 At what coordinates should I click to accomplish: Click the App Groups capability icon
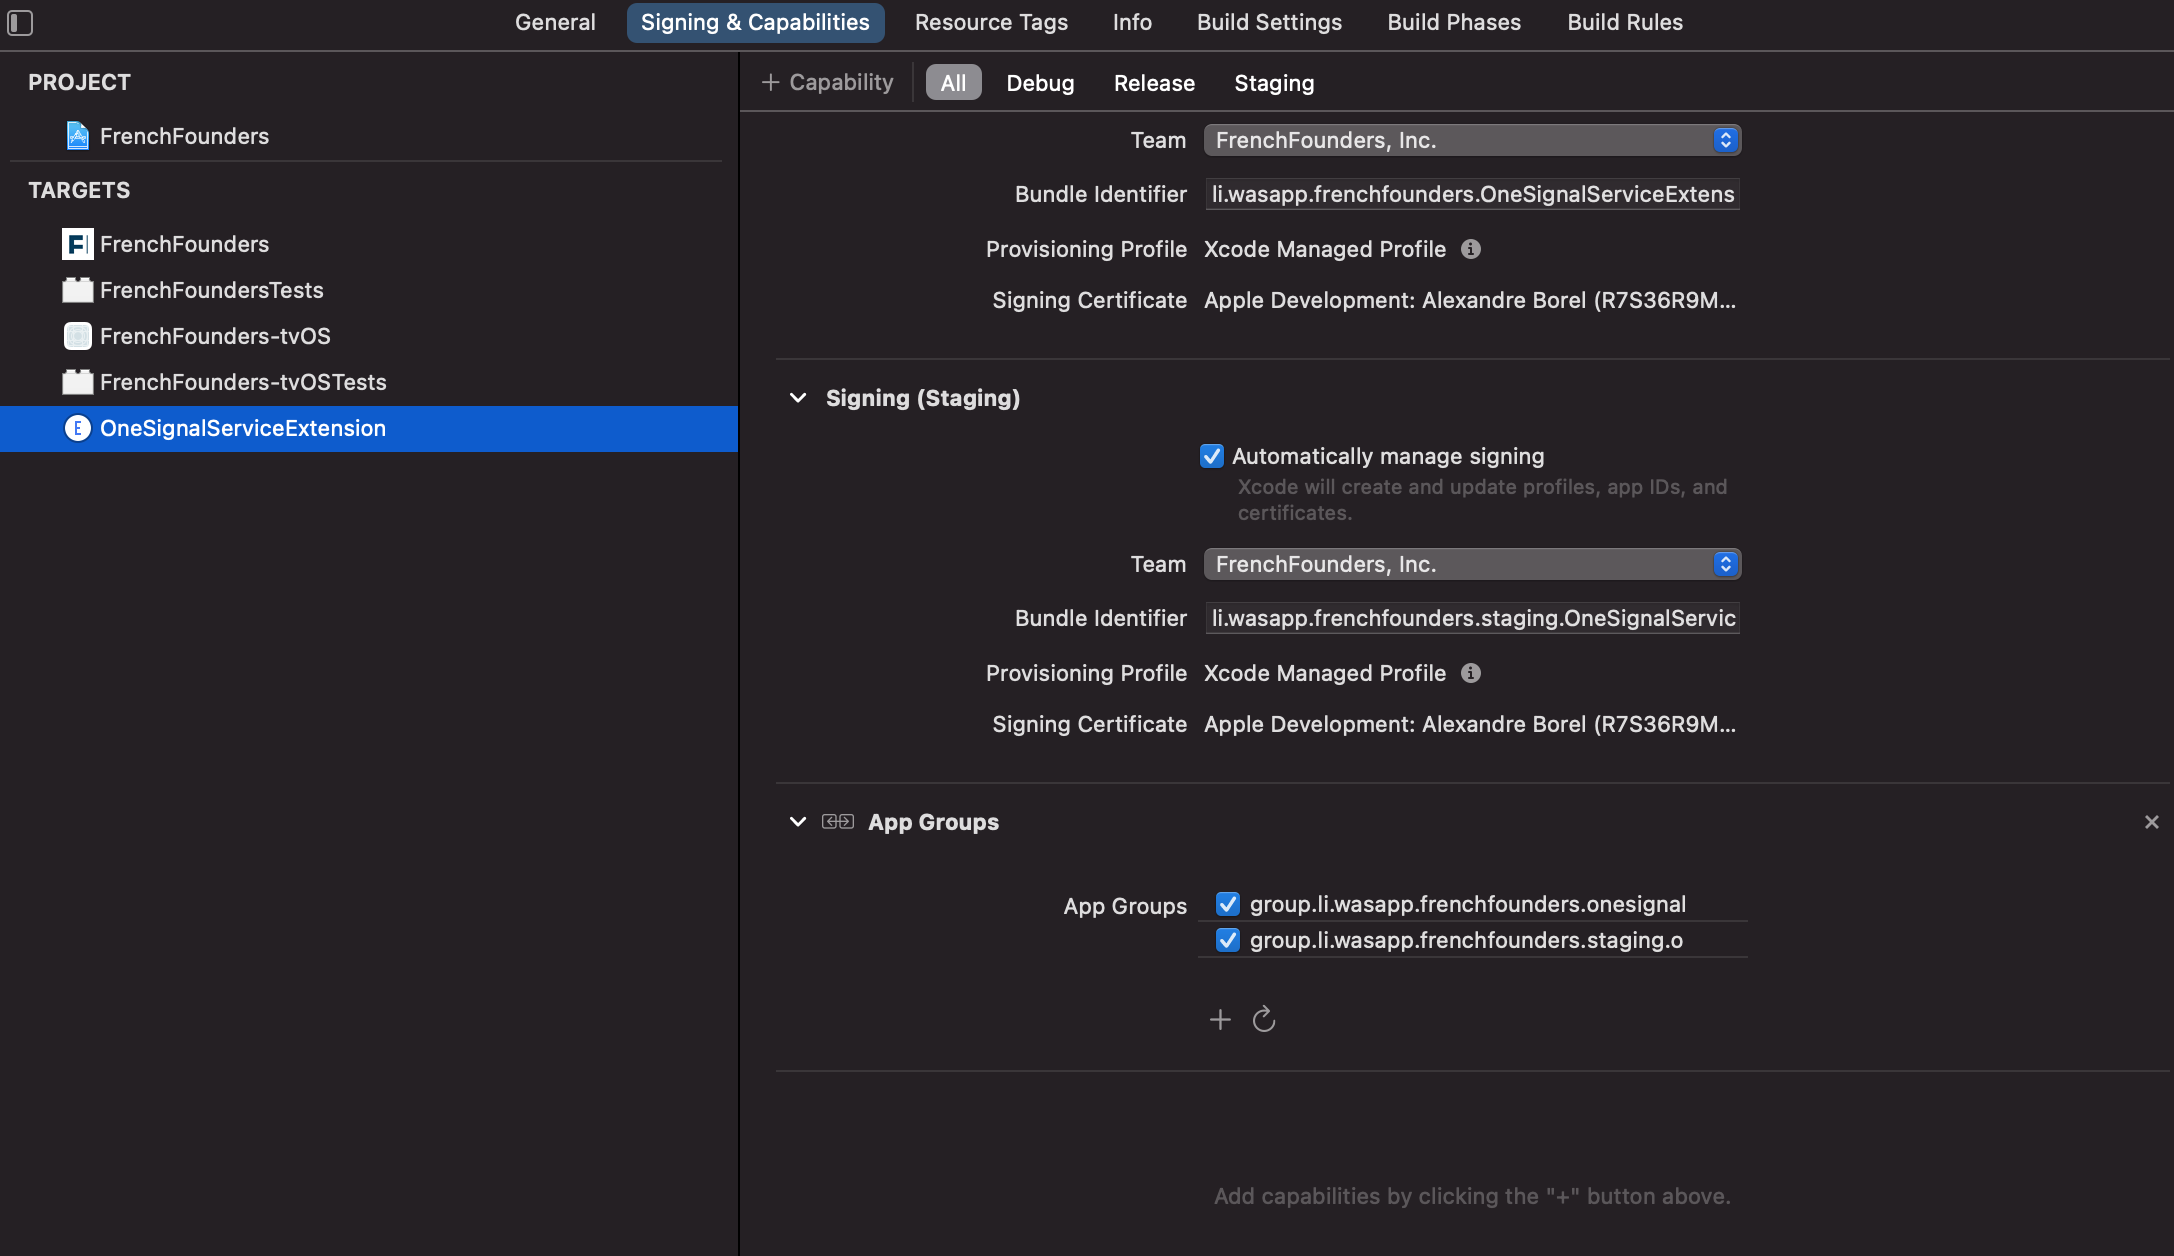(838, 821)
